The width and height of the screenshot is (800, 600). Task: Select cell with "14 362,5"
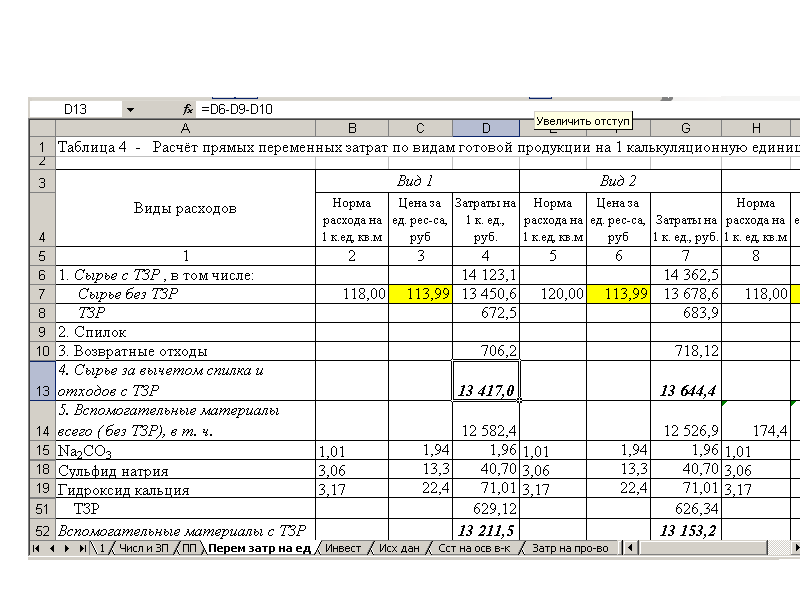pos(686,276)
